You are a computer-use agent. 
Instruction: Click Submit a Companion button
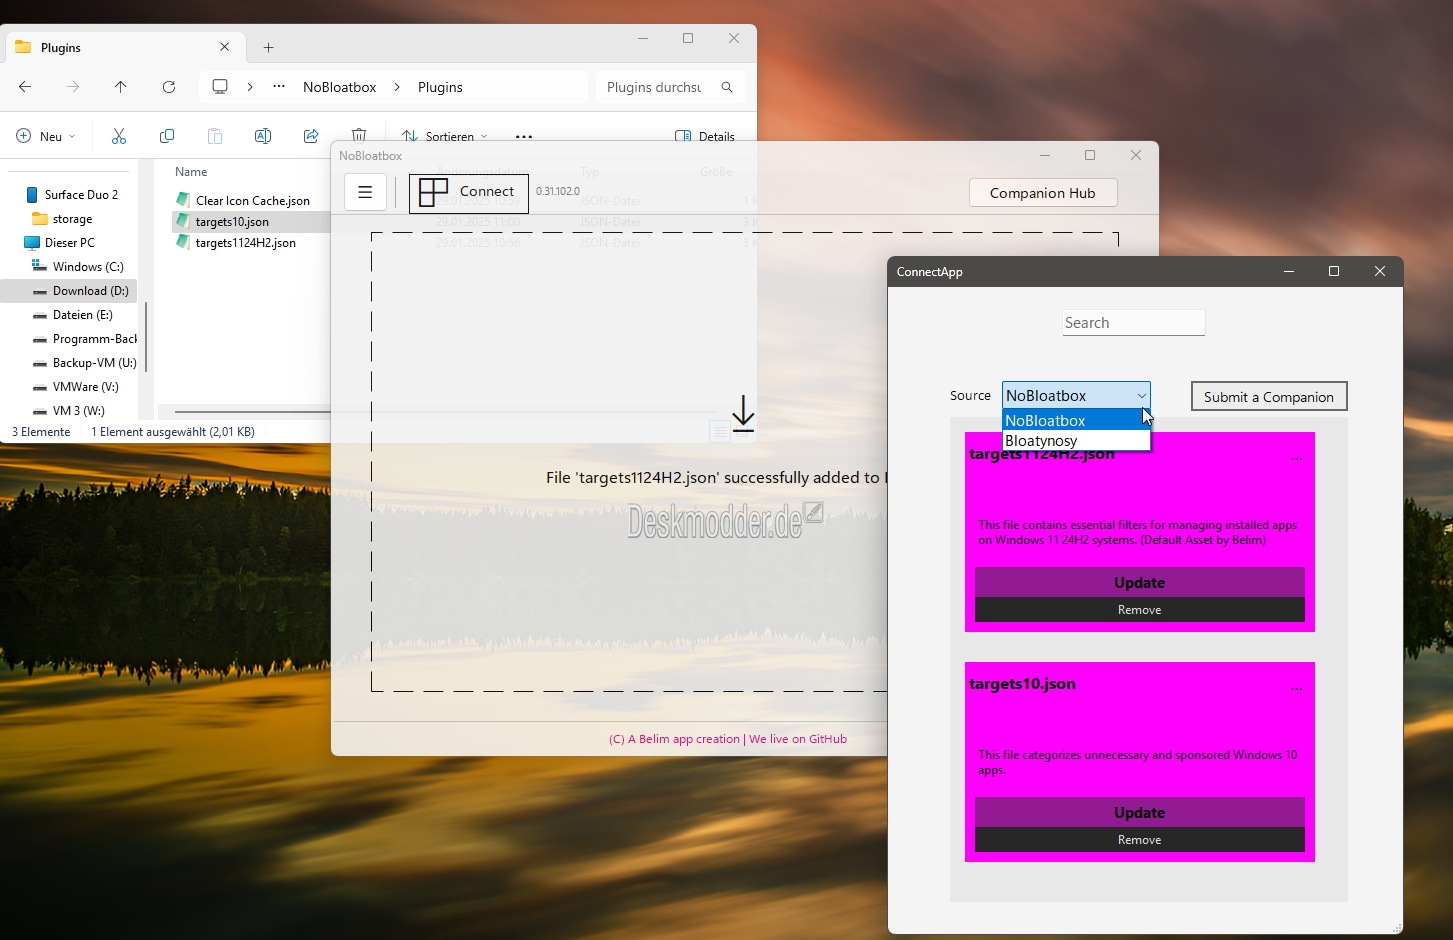pos(1269,397)
